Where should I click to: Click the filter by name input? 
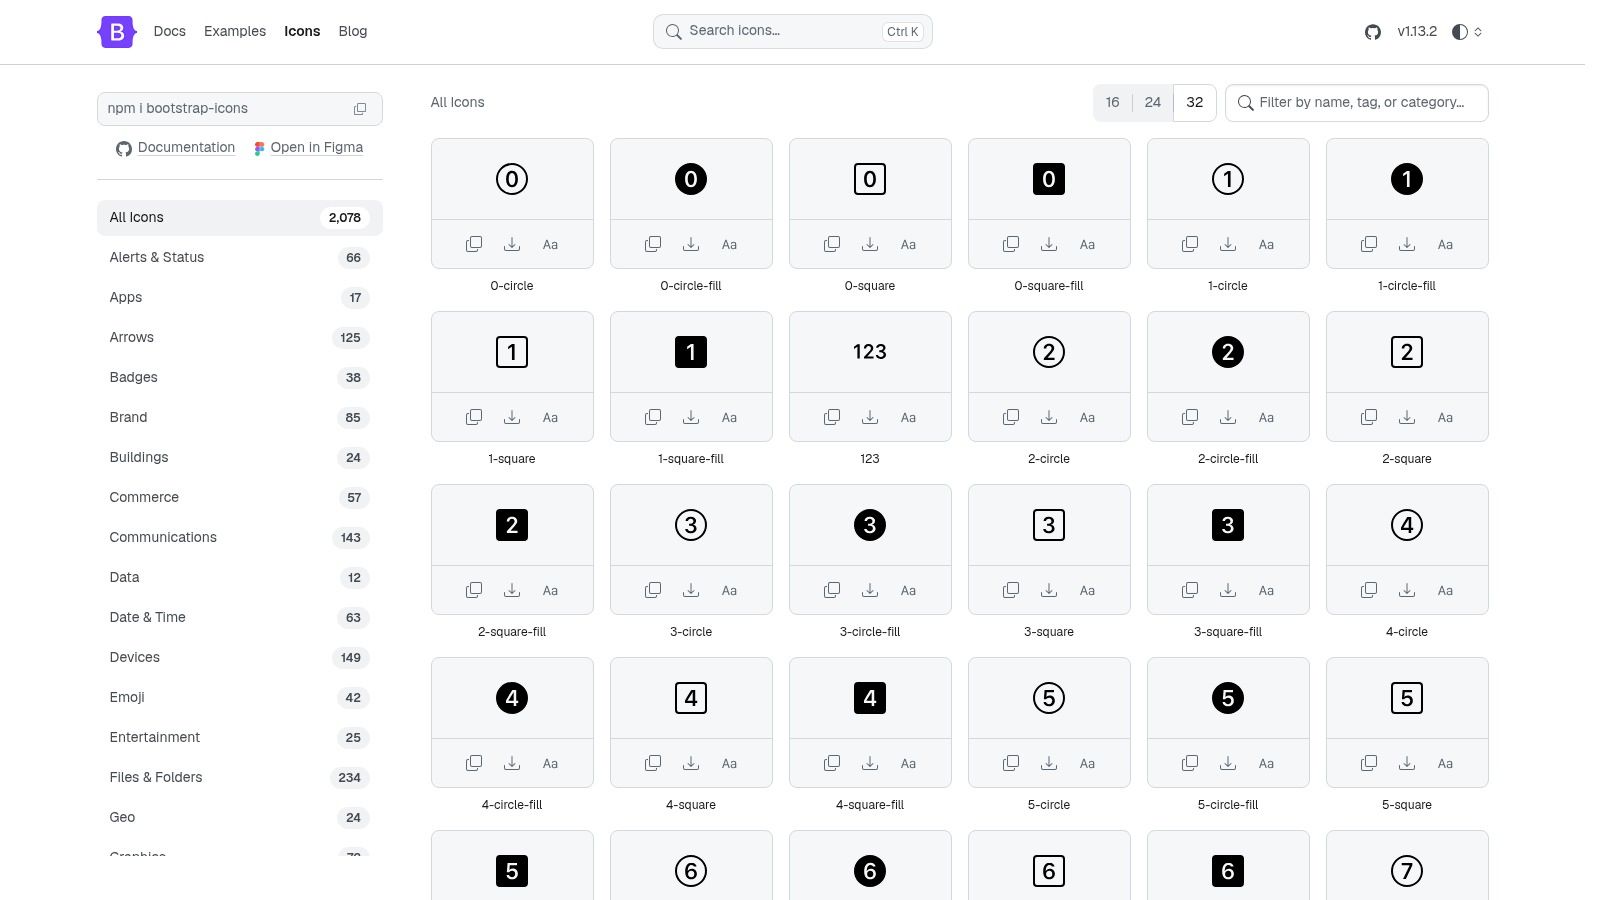tap(1357, 103)
